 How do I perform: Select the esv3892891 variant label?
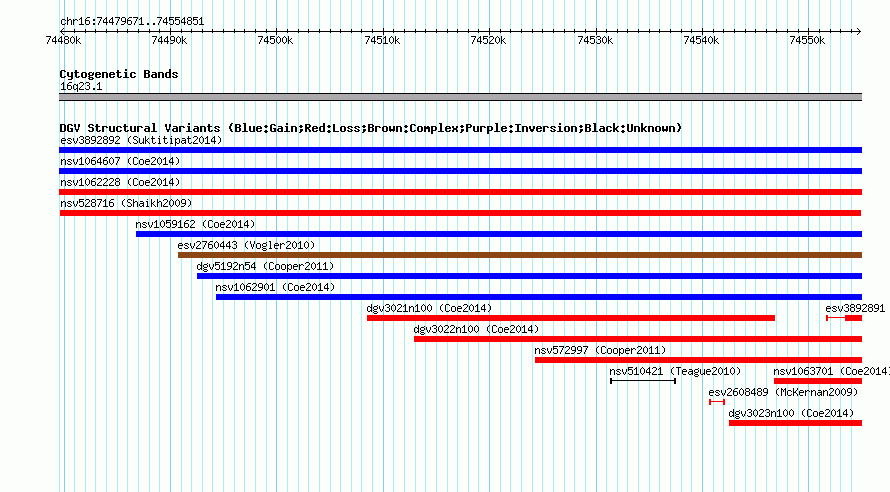[x=855, y=308]
